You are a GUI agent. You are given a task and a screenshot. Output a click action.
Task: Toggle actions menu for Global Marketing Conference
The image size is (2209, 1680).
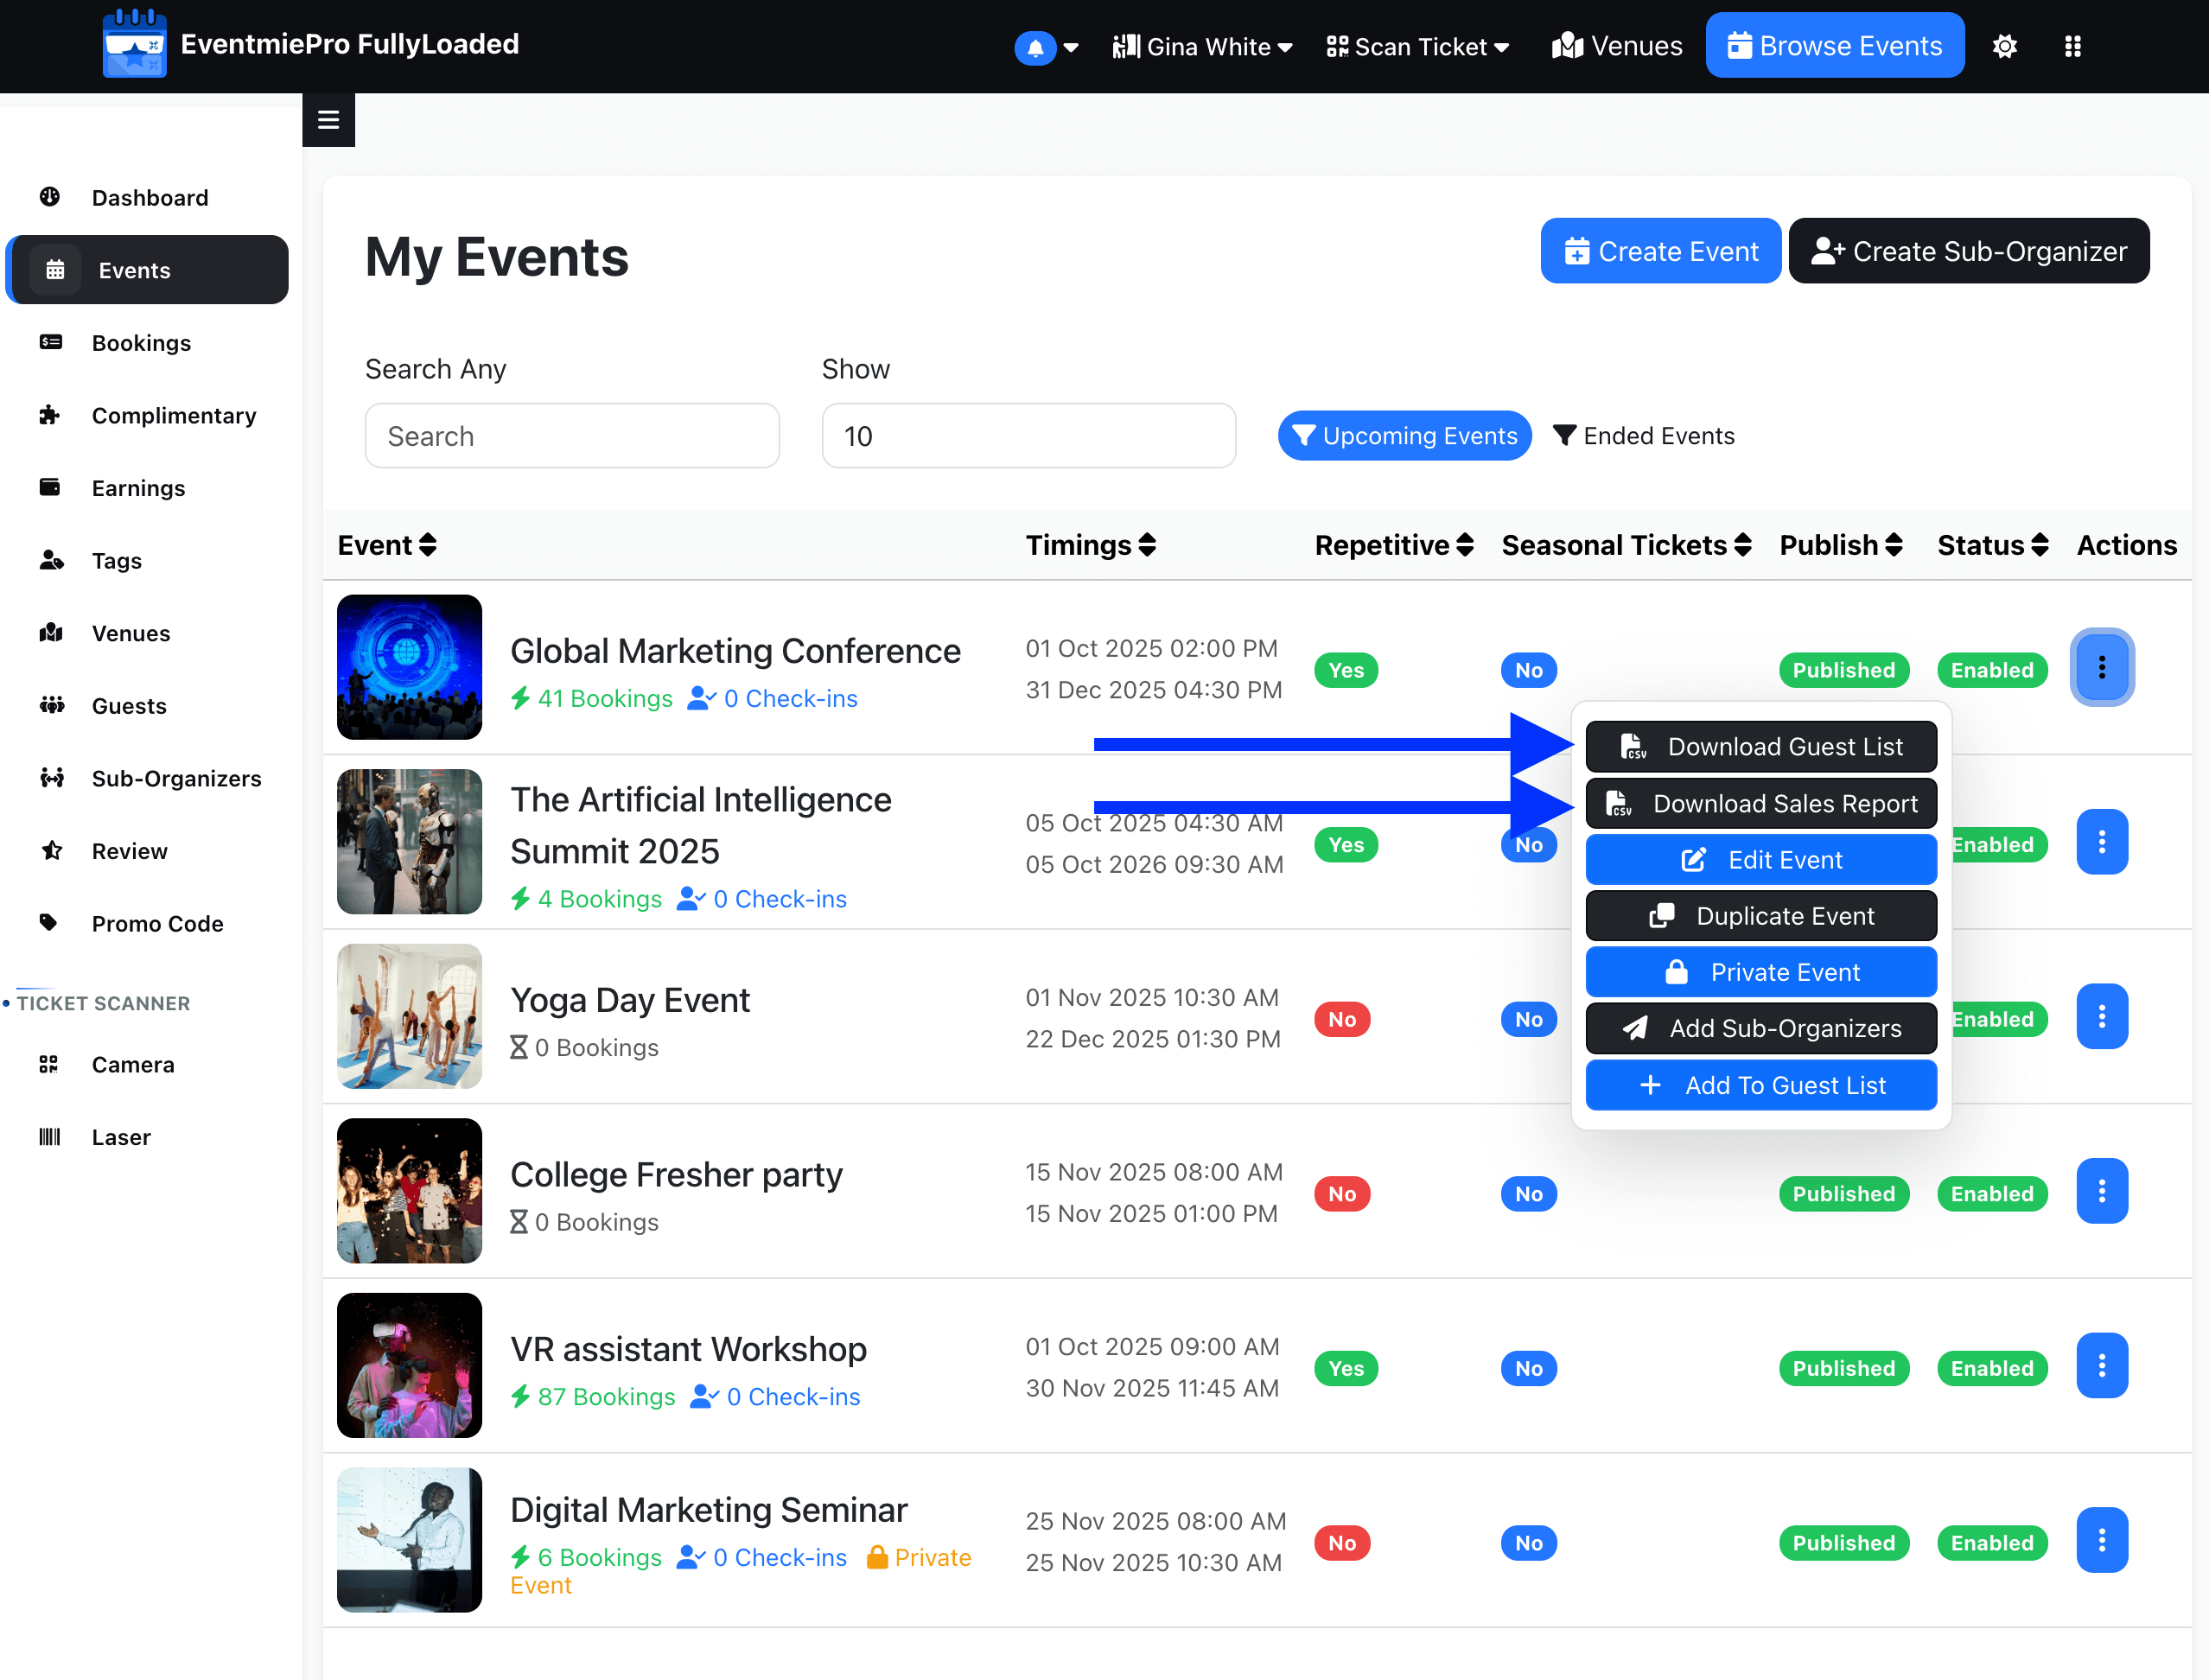click(2101, 667)
